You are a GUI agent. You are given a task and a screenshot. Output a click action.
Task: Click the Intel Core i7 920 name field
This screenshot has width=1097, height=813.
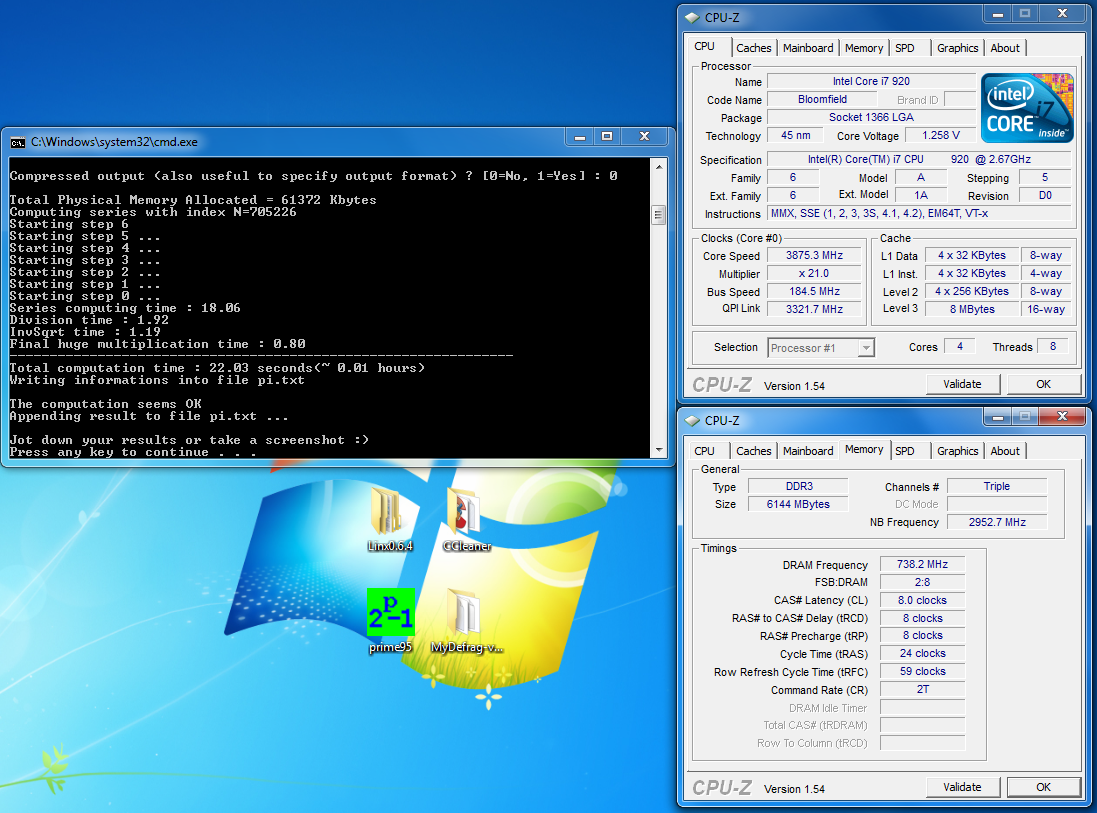coord(871,81)
